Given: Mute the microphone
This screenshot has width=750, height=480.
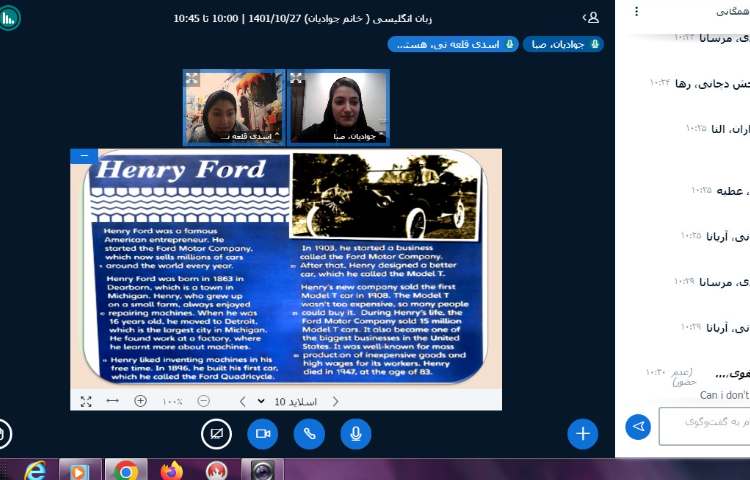Looking at the screenshot, I should click(x=355, y=434).
